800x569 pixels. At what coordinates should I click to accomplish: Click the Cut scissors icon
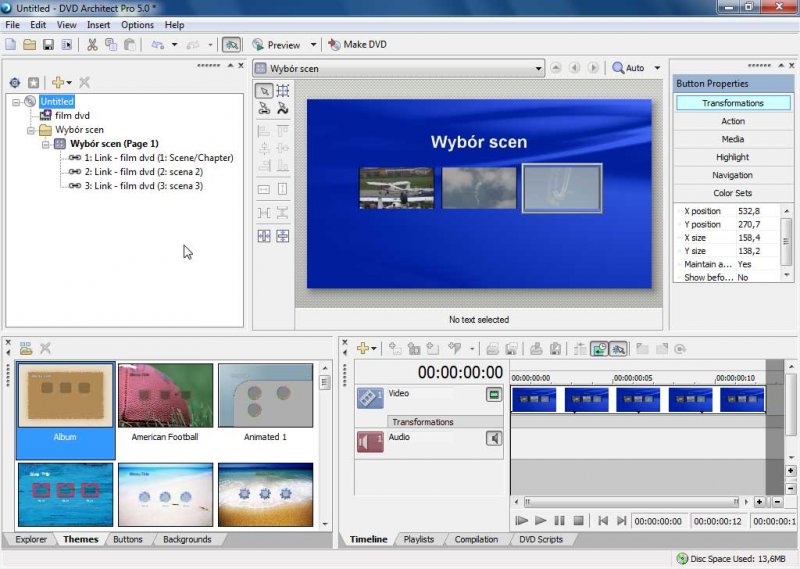92,45
